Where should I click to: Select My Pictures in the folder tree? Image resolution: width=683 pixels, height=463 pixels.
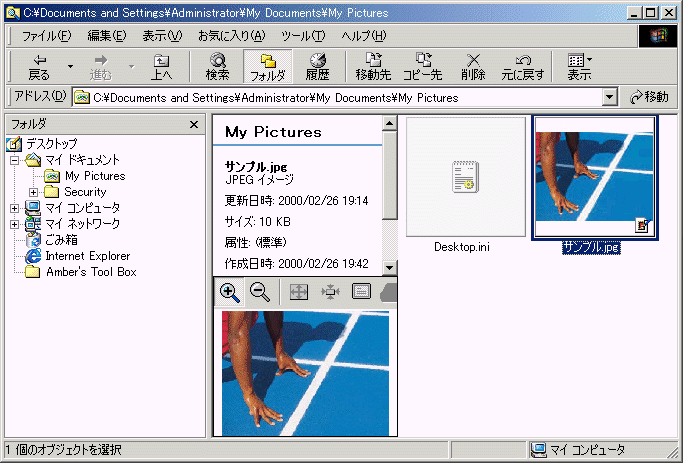(x=95, y=176)
